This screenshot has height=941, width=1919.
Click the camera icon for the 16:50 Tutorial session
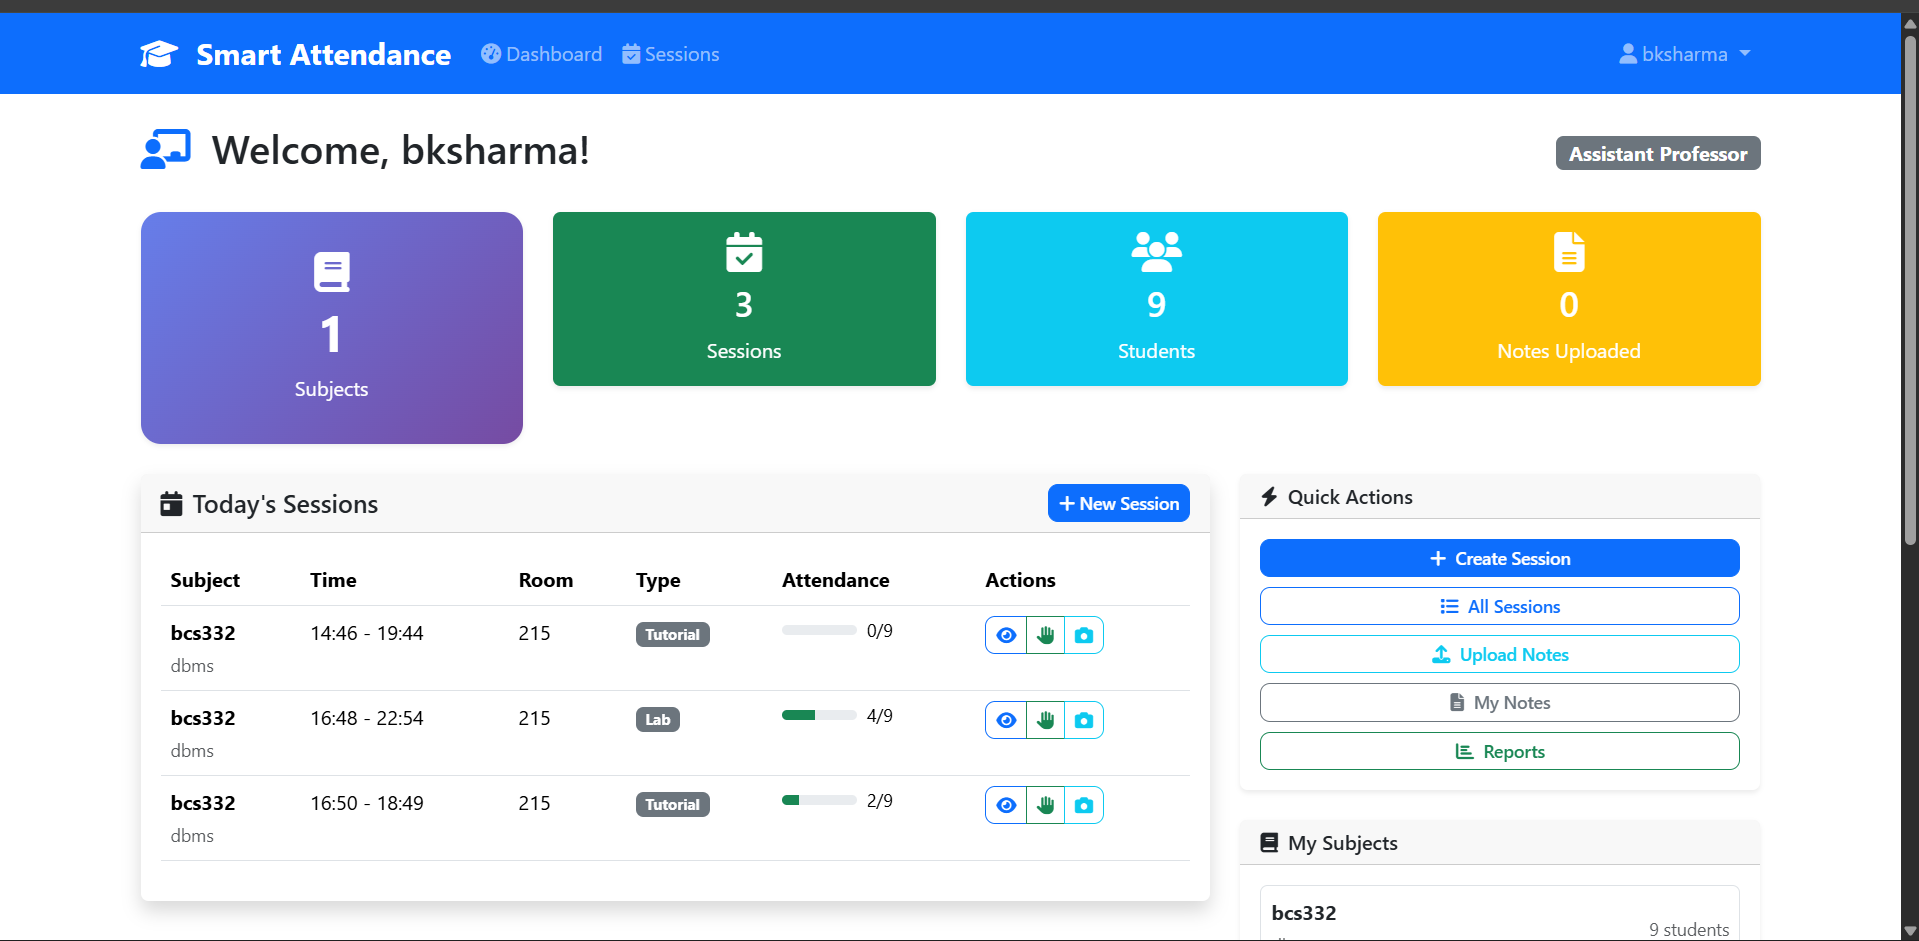click(x=1084, y=804)
